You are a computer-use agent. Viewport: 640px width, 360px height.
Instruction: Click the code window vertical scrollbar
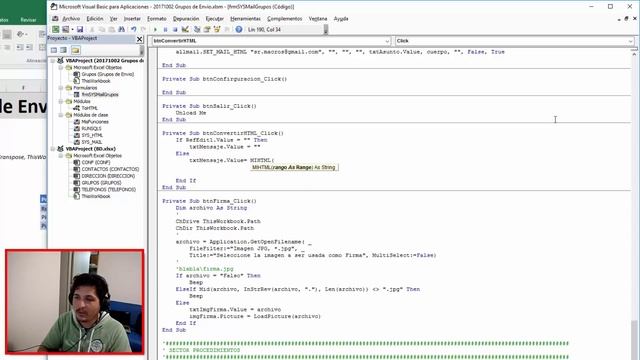[x=634, y=204]
